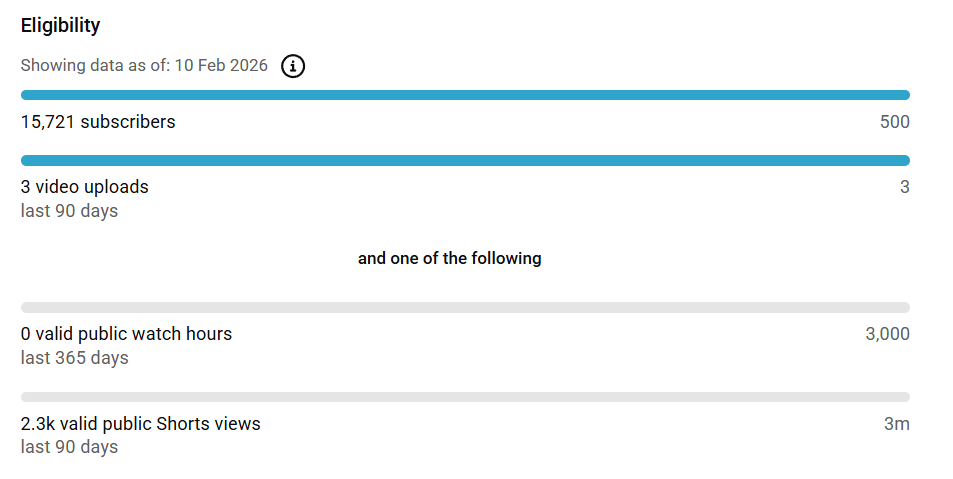Click the 3m Shorts views threshold

[x=896, y=424]
